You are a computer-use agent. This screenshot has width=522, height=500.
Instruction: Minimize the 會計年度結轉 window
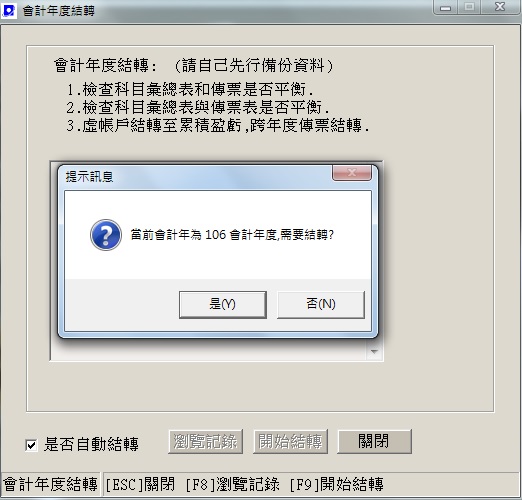[446, 7]
